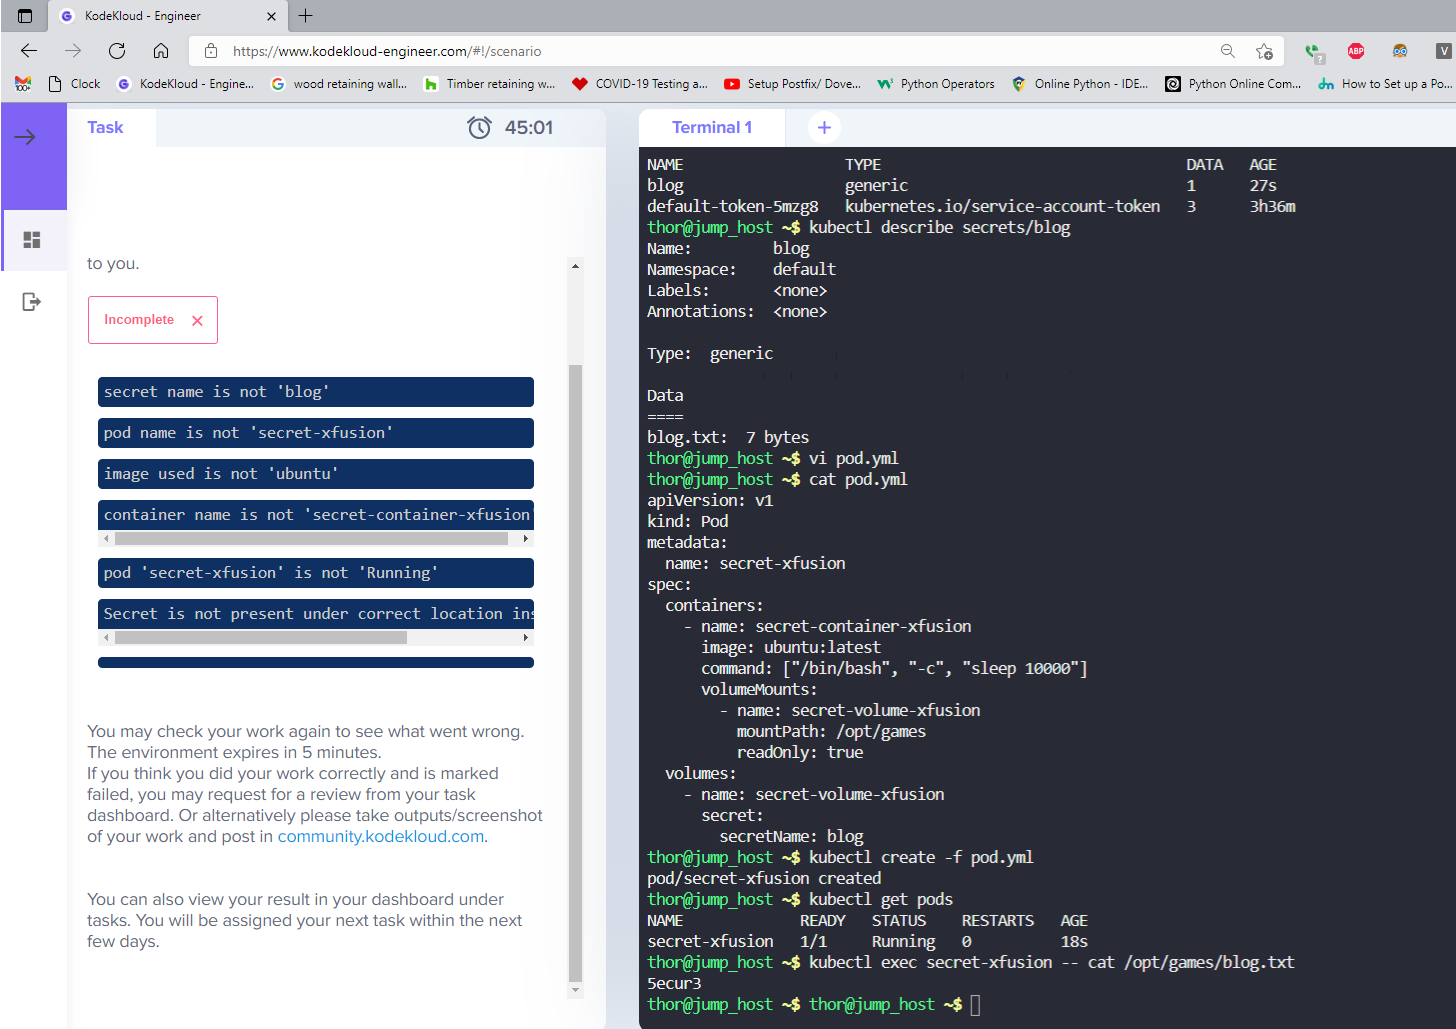Click the address bar URL field
The height and width of the screenshot is (1029, 1456).
click(x=700, y=51)
